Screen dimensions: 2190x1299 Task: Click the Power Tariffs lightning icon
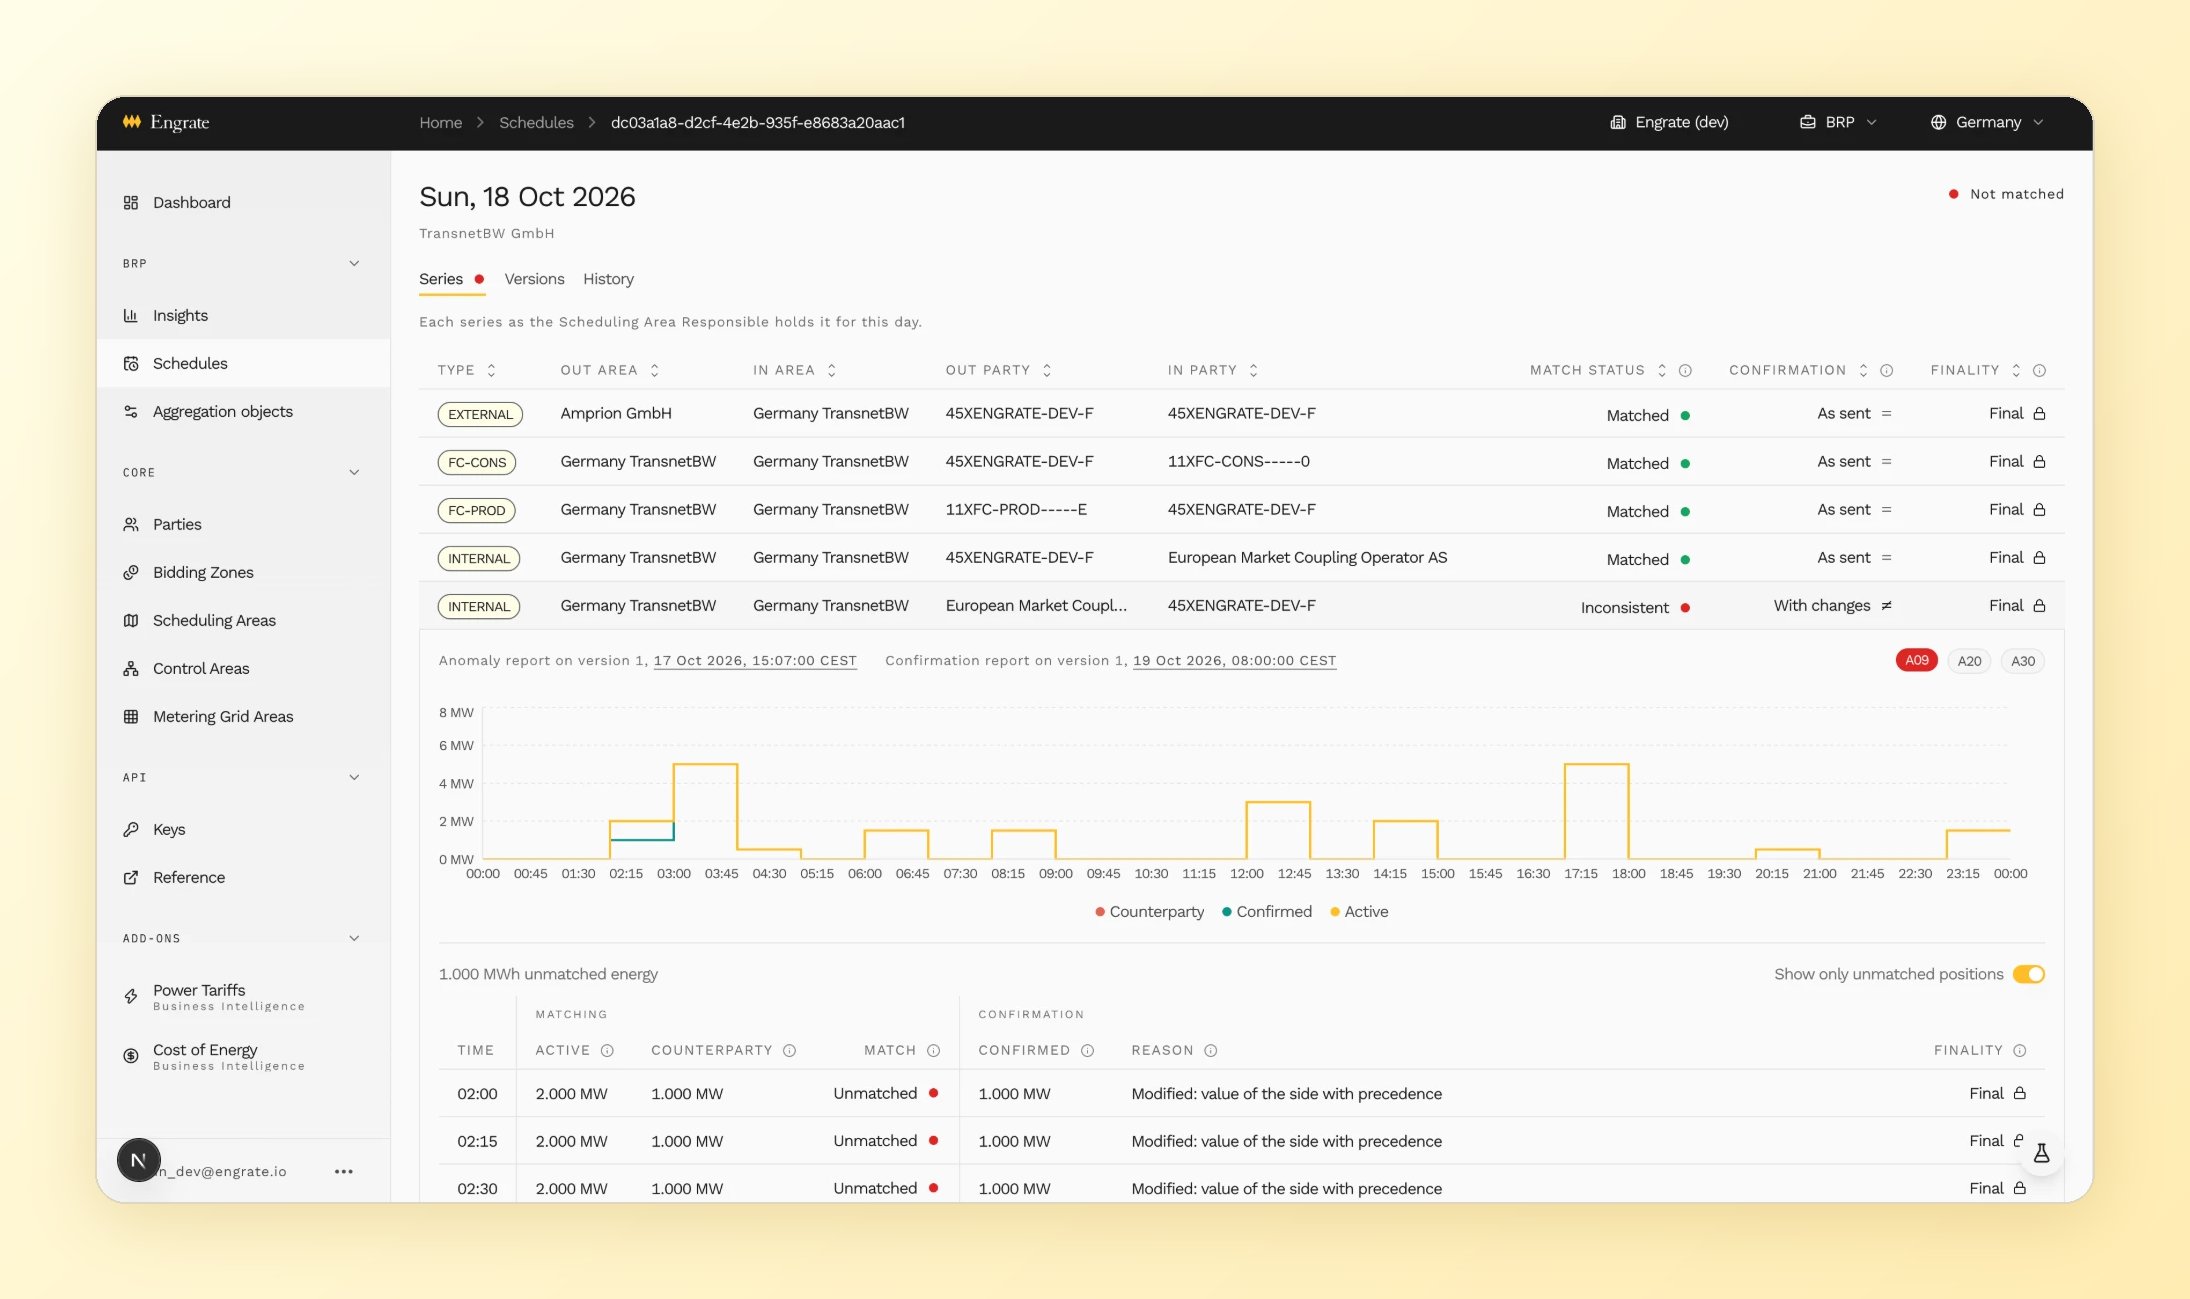coord(131,996)
